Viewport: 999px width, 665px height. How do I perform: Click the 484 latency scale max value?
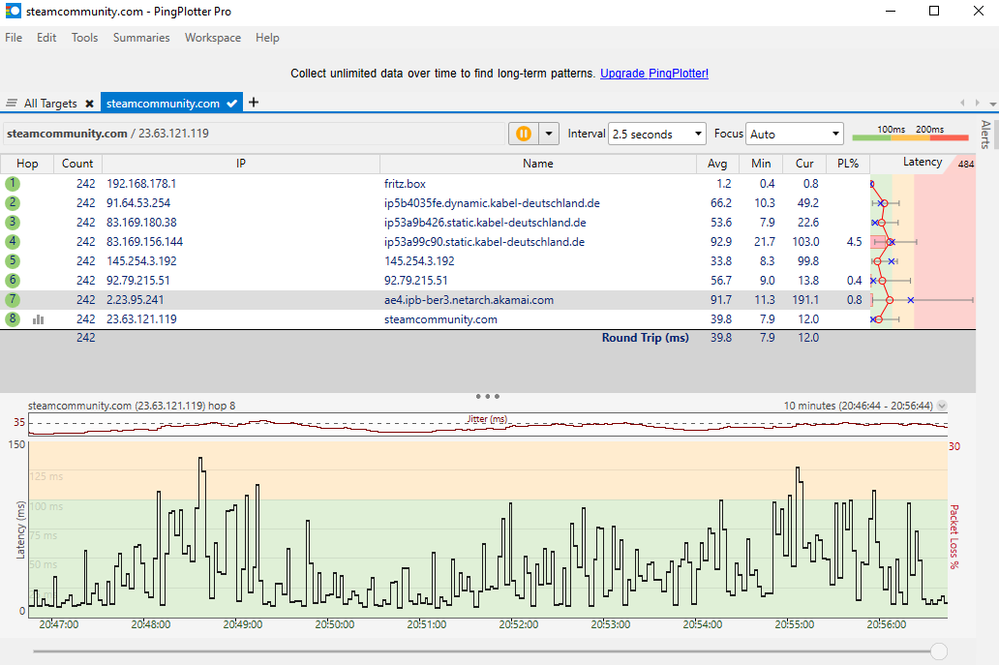(x=966, y=164)
